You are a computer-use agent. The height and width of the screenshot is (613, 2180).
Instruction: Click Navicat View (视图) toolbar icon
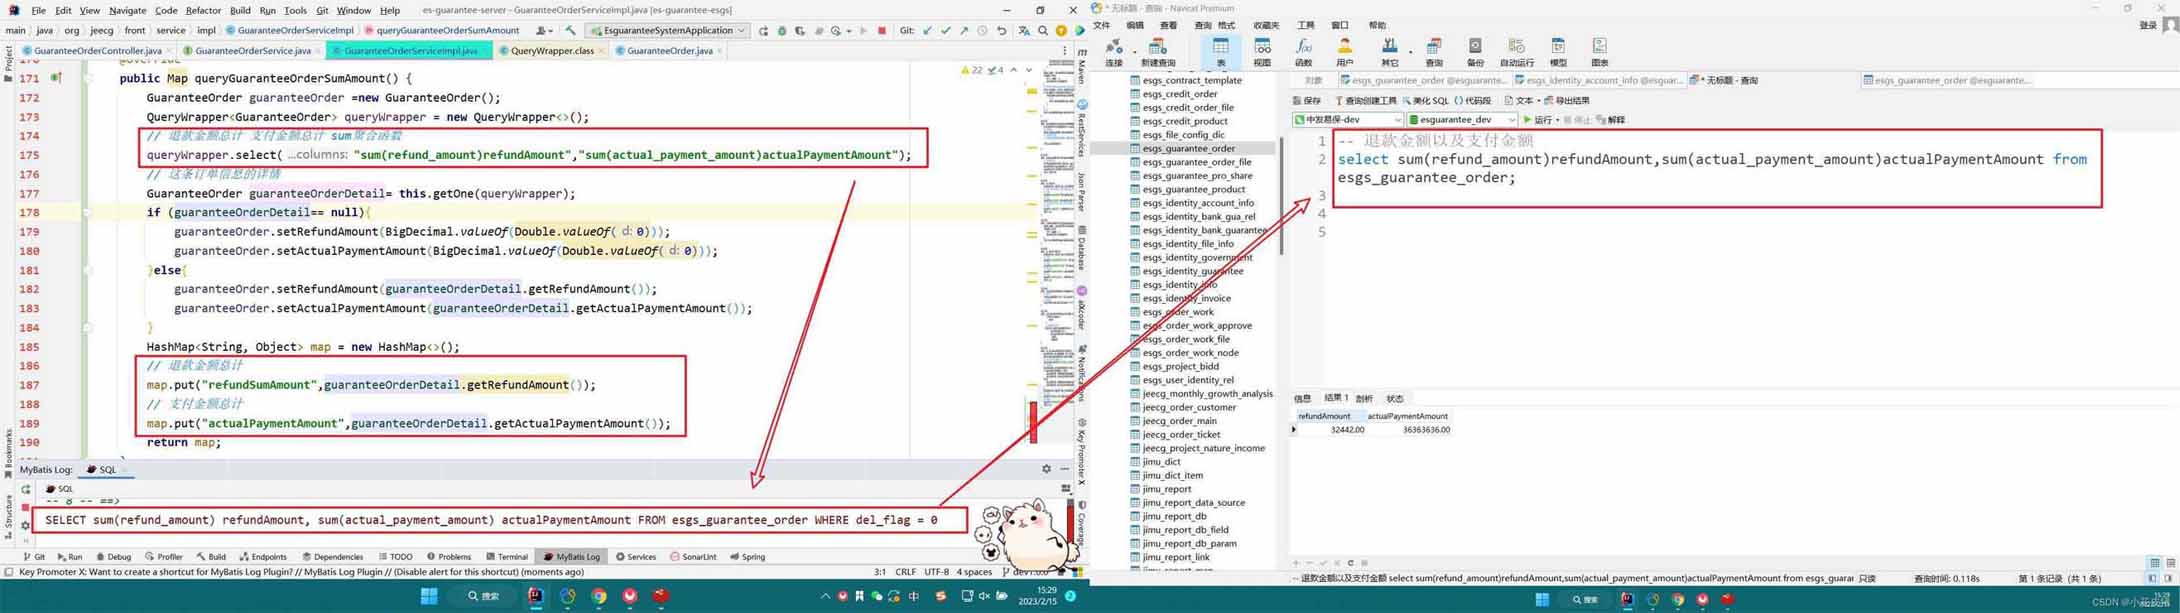coord(1263,52)
